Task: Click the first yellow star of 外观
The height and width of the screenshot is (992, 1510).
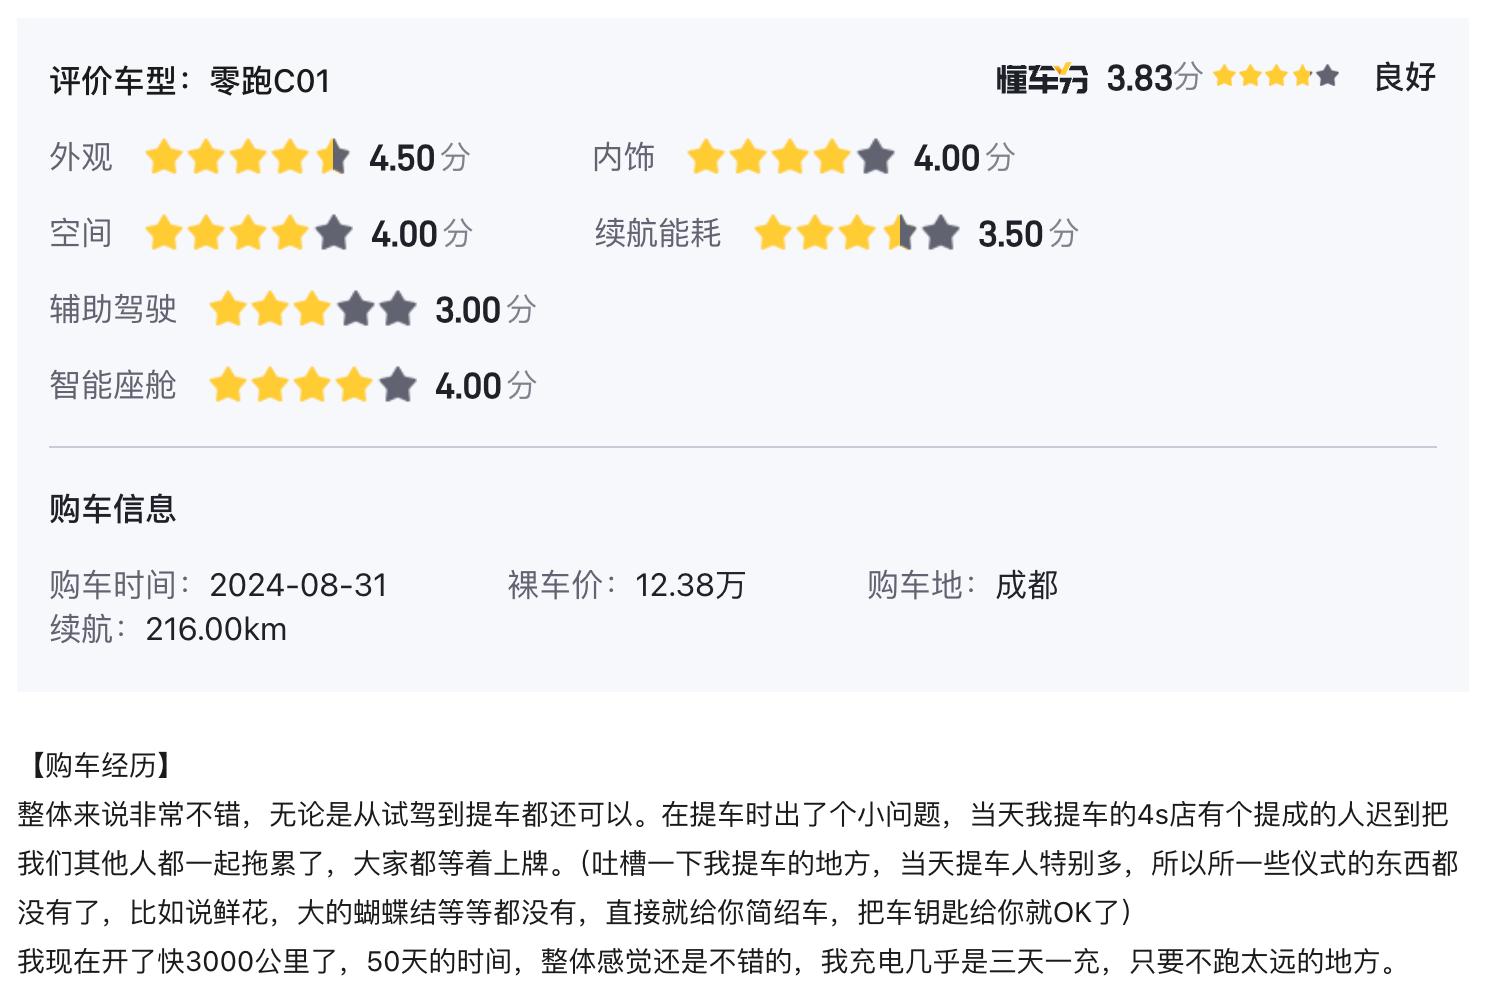Action: 164,157
